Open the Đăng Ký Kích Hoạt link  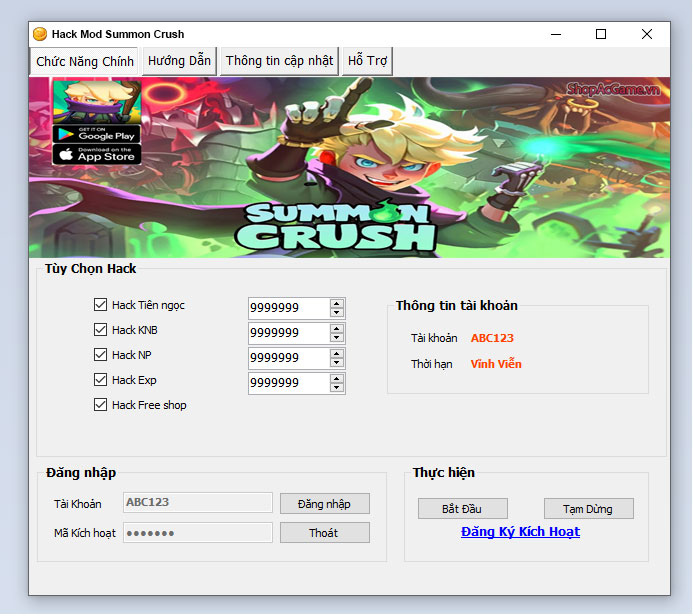click(x=520, y=532)
